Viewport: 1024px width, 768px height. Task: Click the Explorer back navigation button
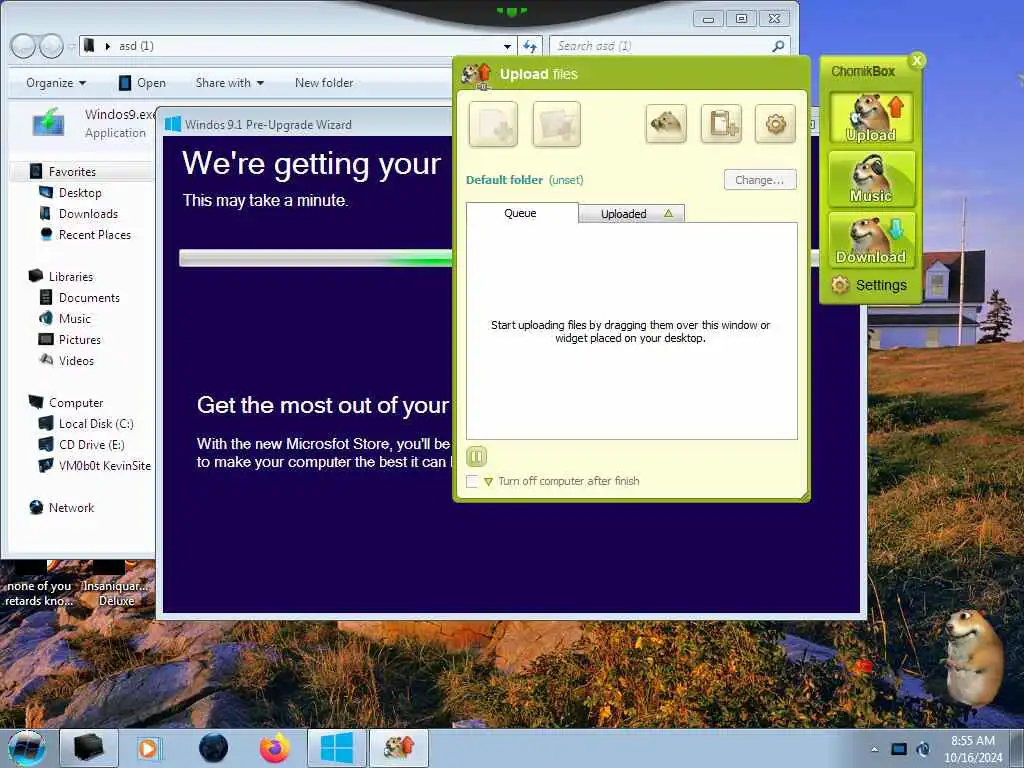24,46
